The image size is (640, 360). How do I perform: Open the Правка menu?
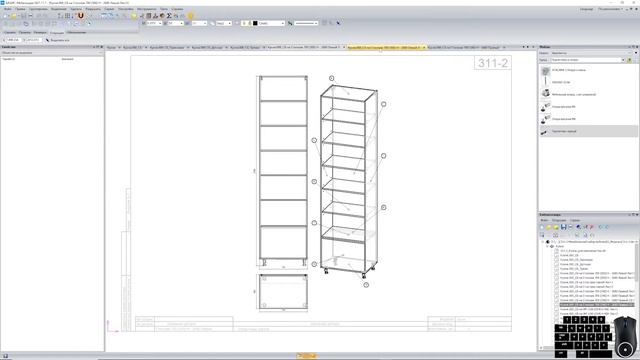pyautogui.click(x=20, y=9)
